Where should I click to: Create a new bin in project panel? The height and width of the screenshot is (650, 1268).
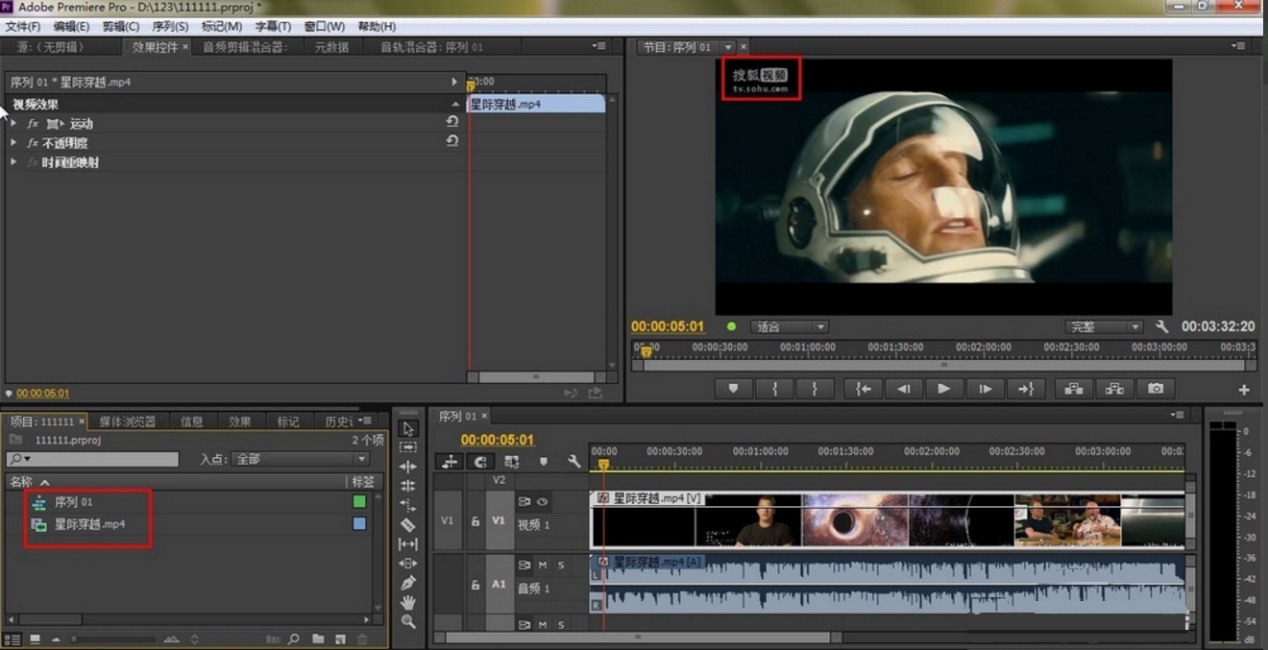[318, 639]
